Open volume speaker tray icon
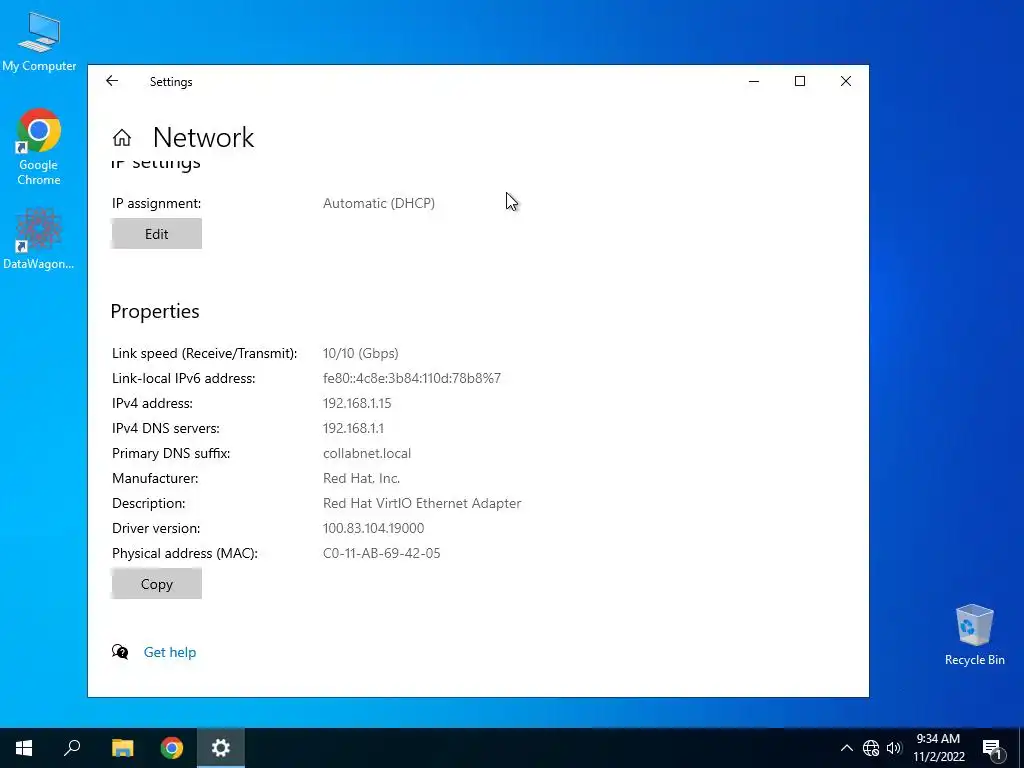Viewport: 1024px width, 768px height. click(894, 748)
